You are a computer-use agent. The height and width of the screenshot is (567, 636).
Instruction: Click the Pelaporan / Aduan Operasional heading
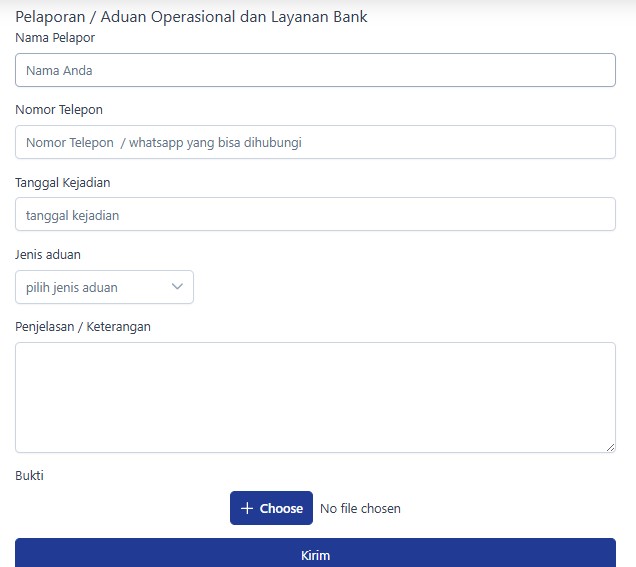coord(191,17)
